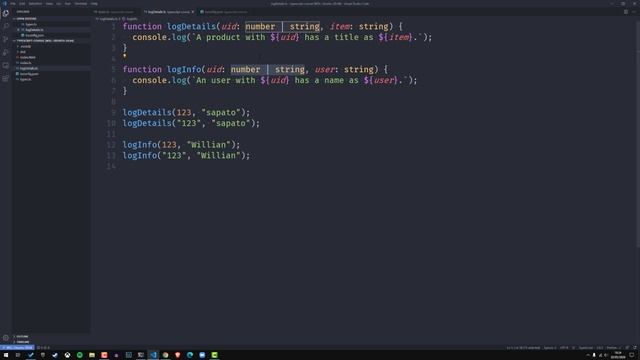This screenshot has height=360, width=640.
Task: Click the "Willian" string on line 12
Action: 208,144
